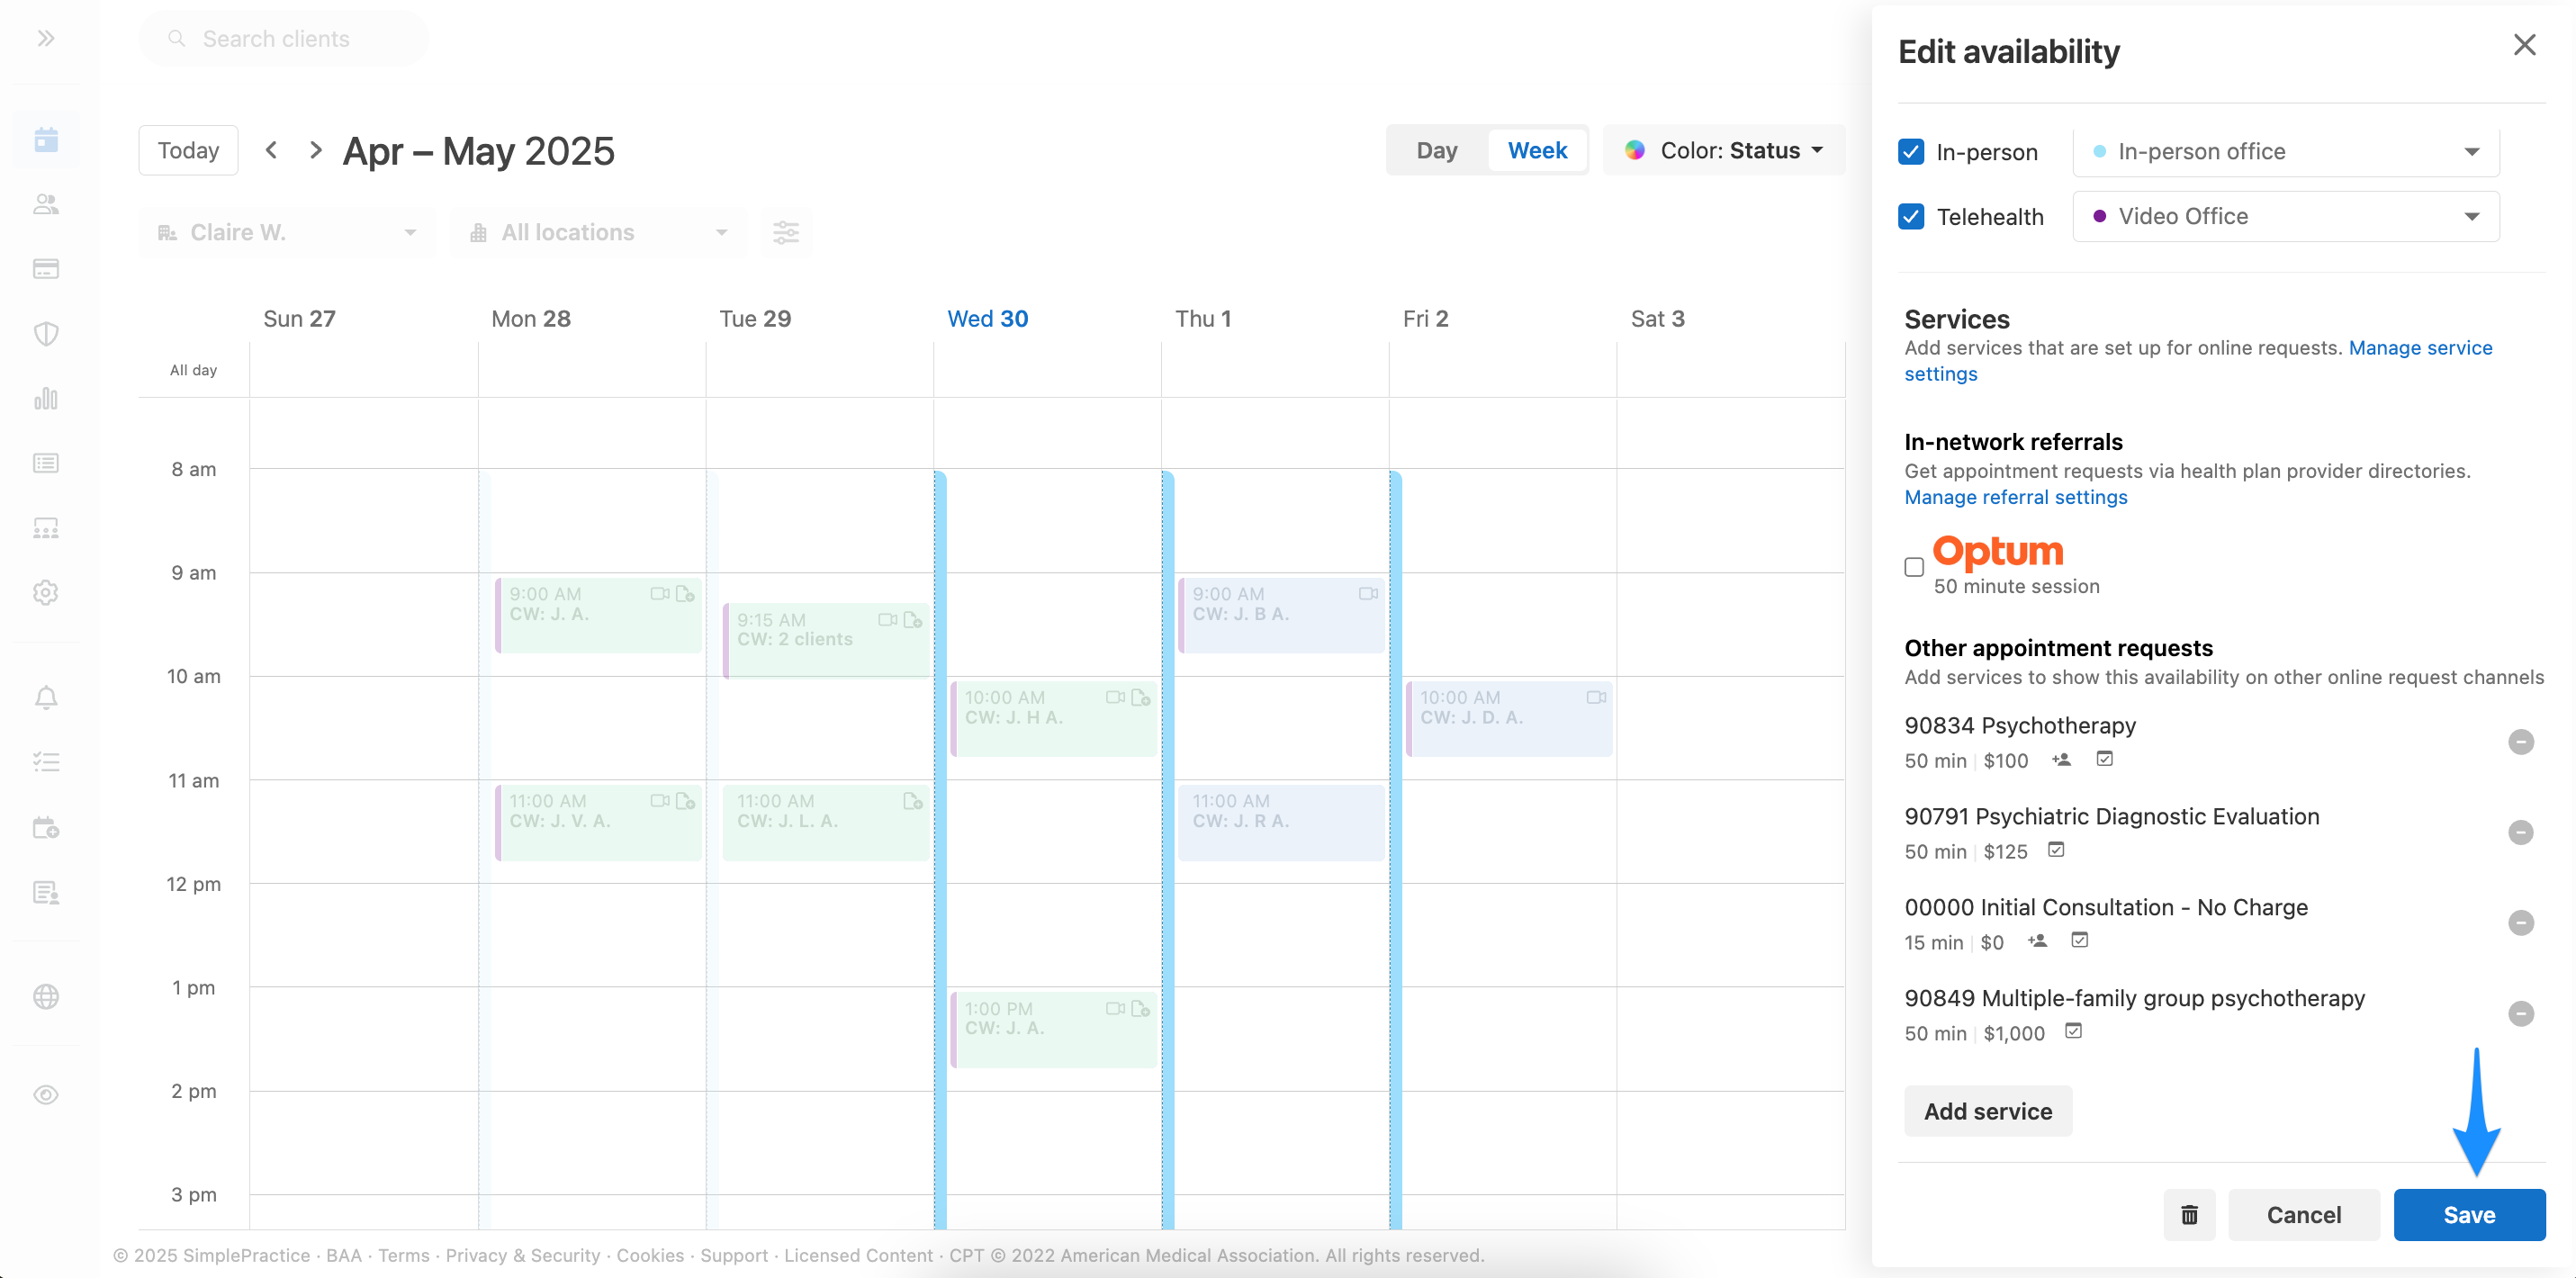Screen dimensions: 2576x1278
Task: Open the Analytics bar chart icon
Action: pos(46,399)
